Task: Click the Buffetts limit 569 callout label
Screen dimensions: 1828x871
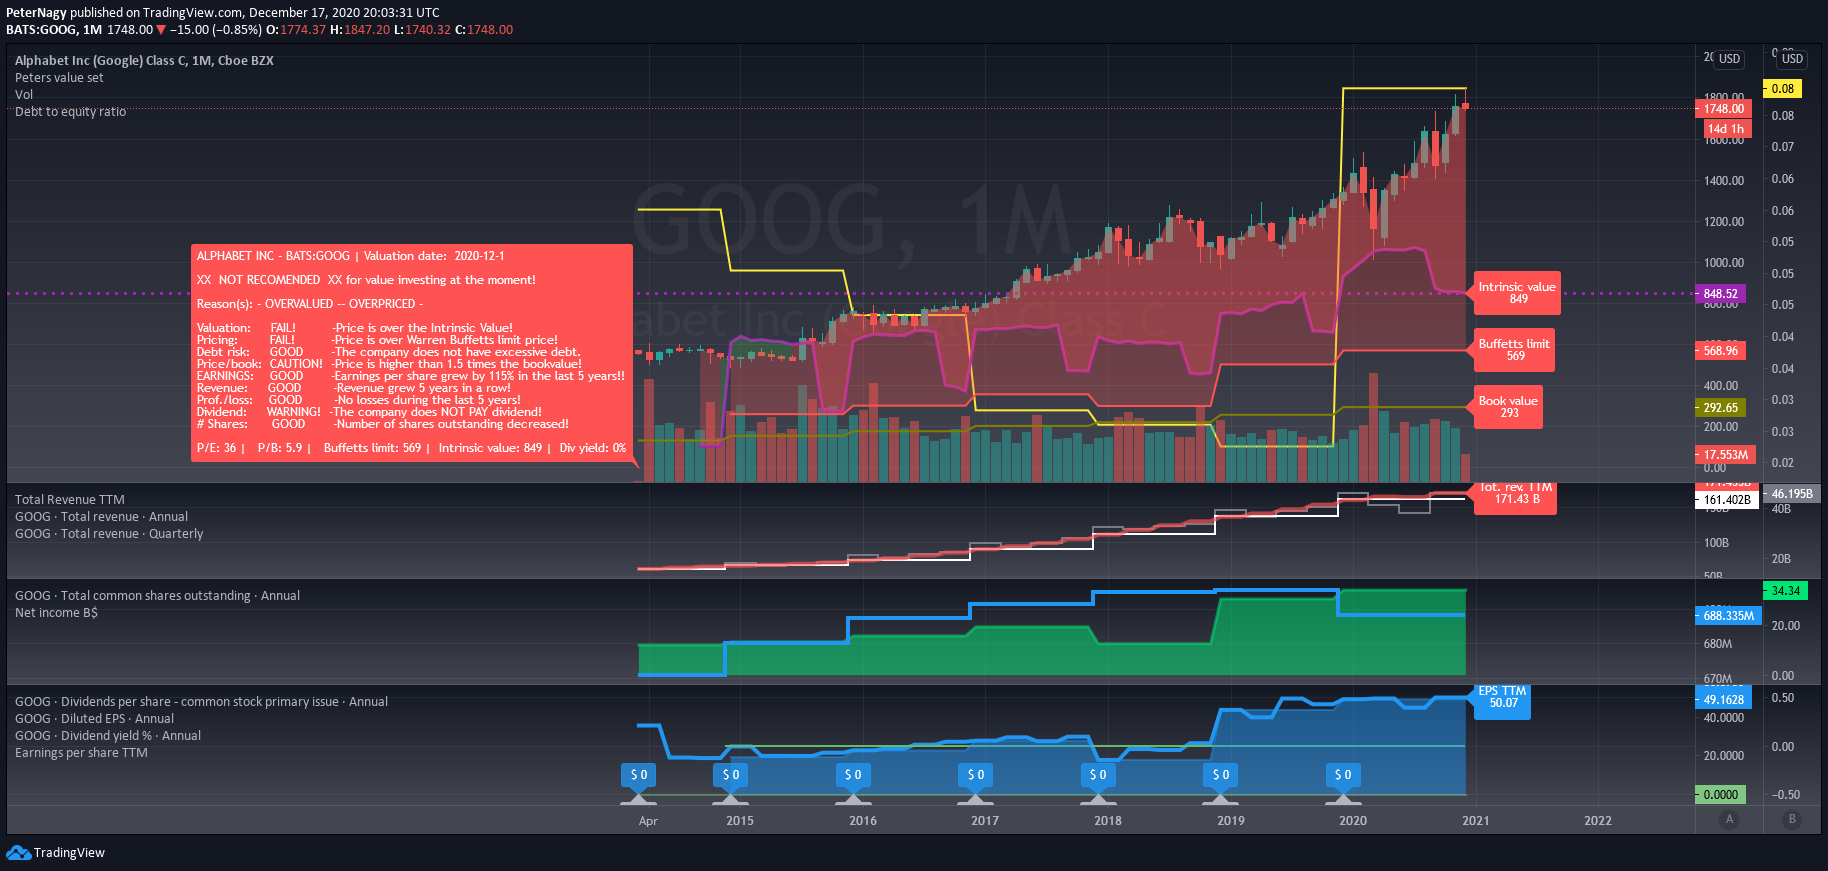Action: coord(1514,350)
